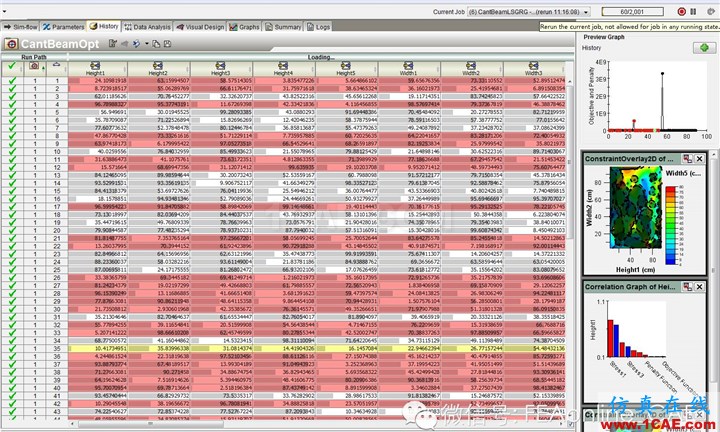
Task: Select the History tab
Action: (104, 27)
